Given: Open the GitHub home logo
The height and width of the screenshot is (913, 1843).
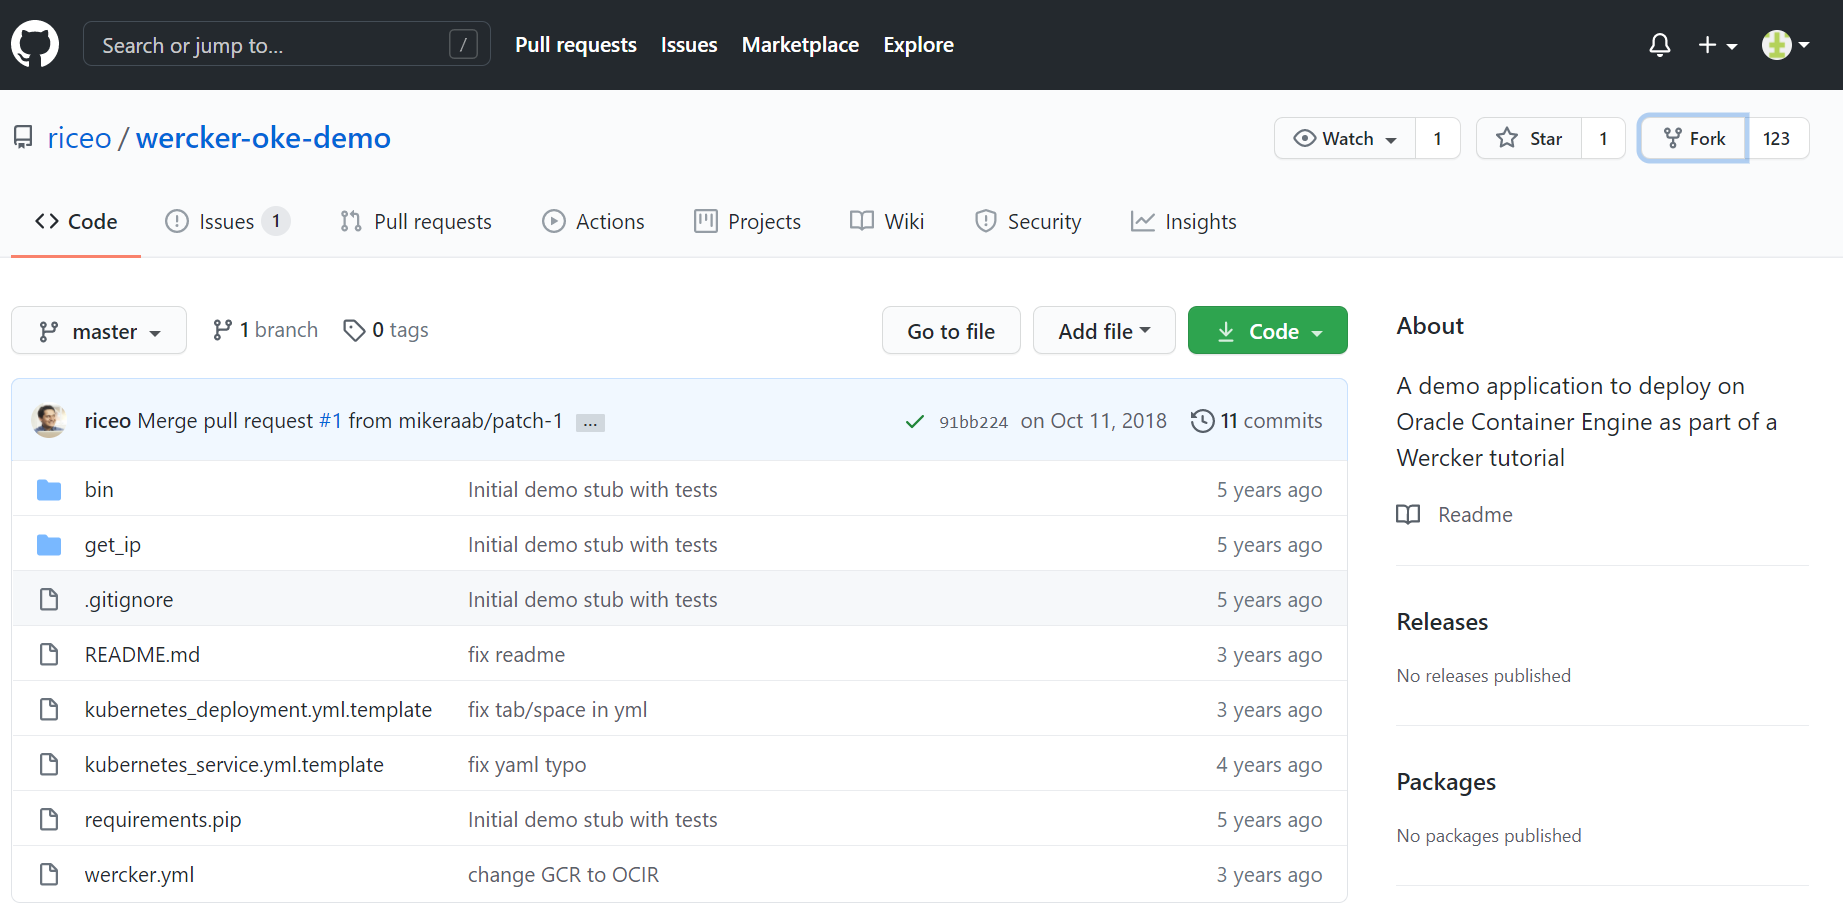Looking at the screenshot, I should tap(35, 45).
